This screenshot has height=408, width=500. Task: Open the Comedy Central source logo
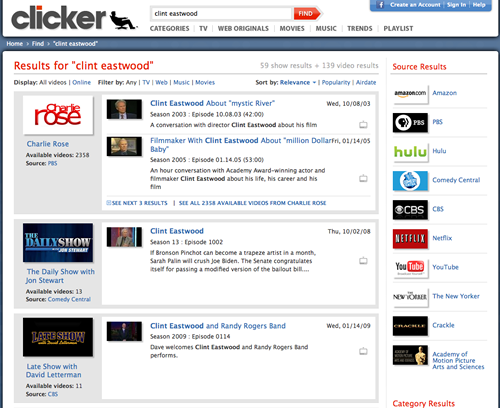pyautogui.click(x=410, y=181)
